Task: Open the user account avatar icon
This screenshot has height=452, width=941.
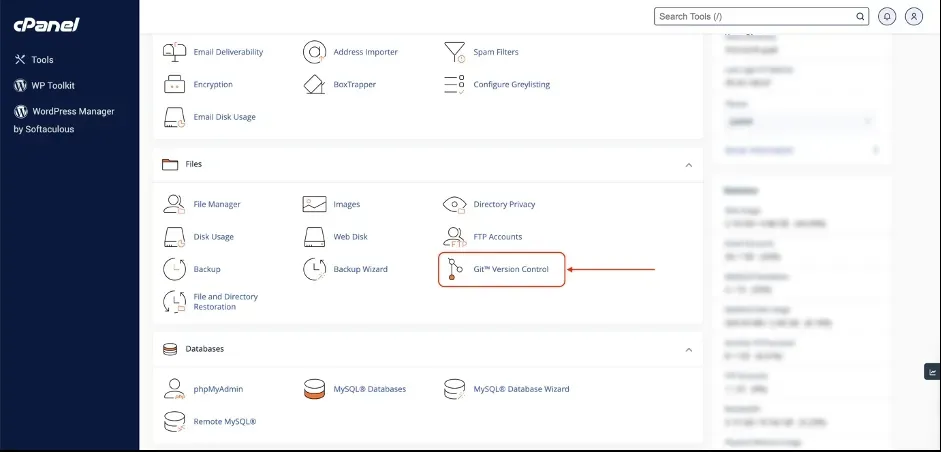Action: (913, 16)
